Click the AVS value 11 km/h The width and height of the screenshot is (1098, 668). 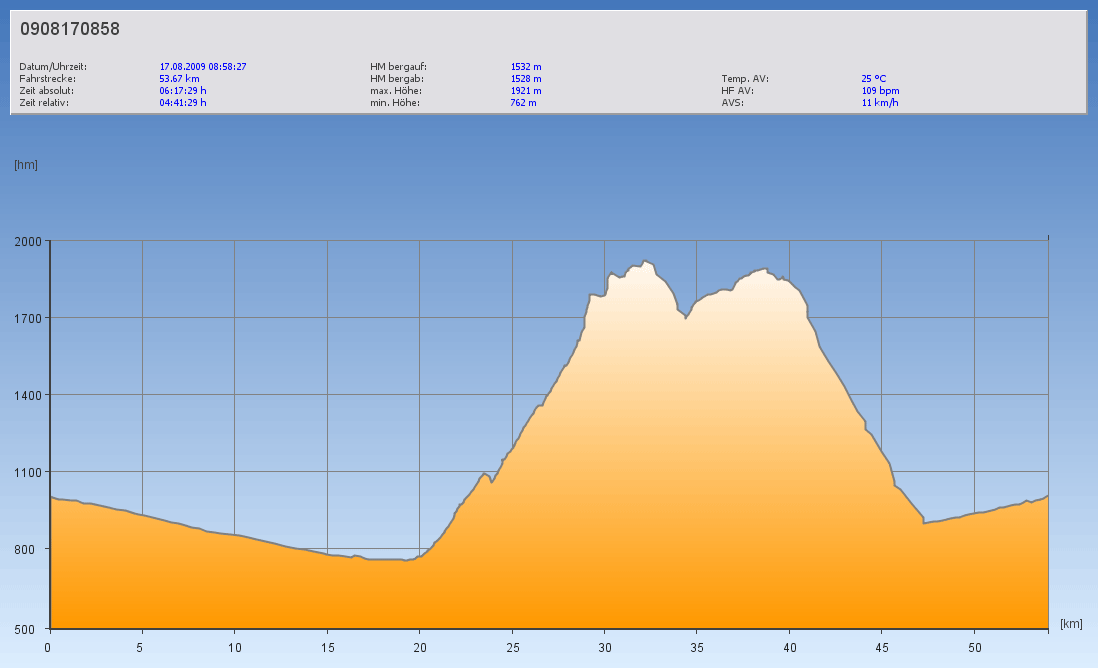click(x=880, y=102)
